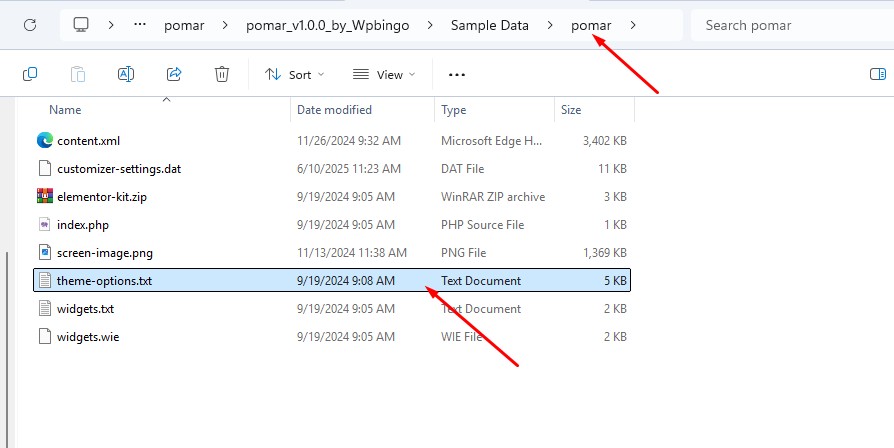Screen dimensions: 894x448
Task: Expand chevron after first pomar breadcrumb
Action: click(225, 25)
